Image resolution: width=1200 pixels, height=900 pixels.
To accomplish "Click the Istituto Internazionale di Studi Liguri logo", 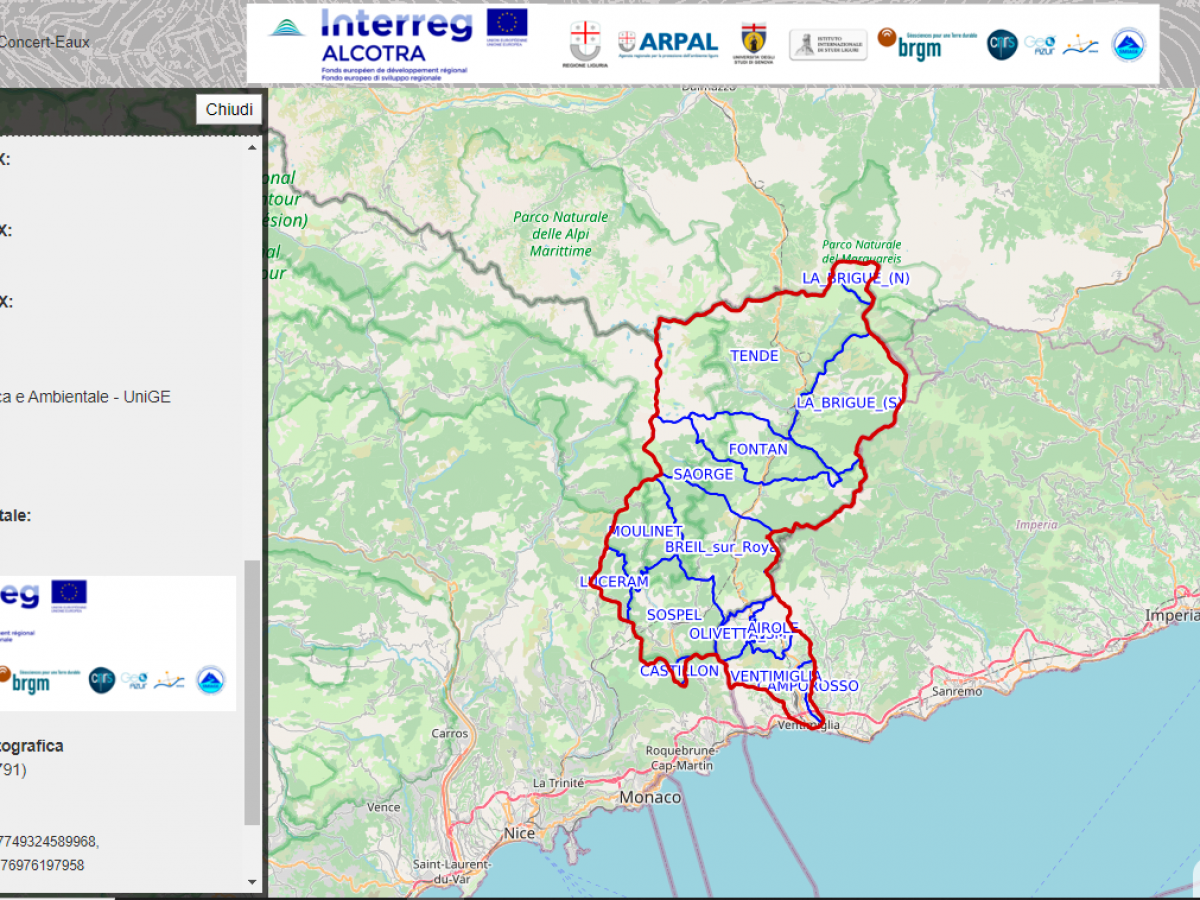I will (x=829, y=44).
